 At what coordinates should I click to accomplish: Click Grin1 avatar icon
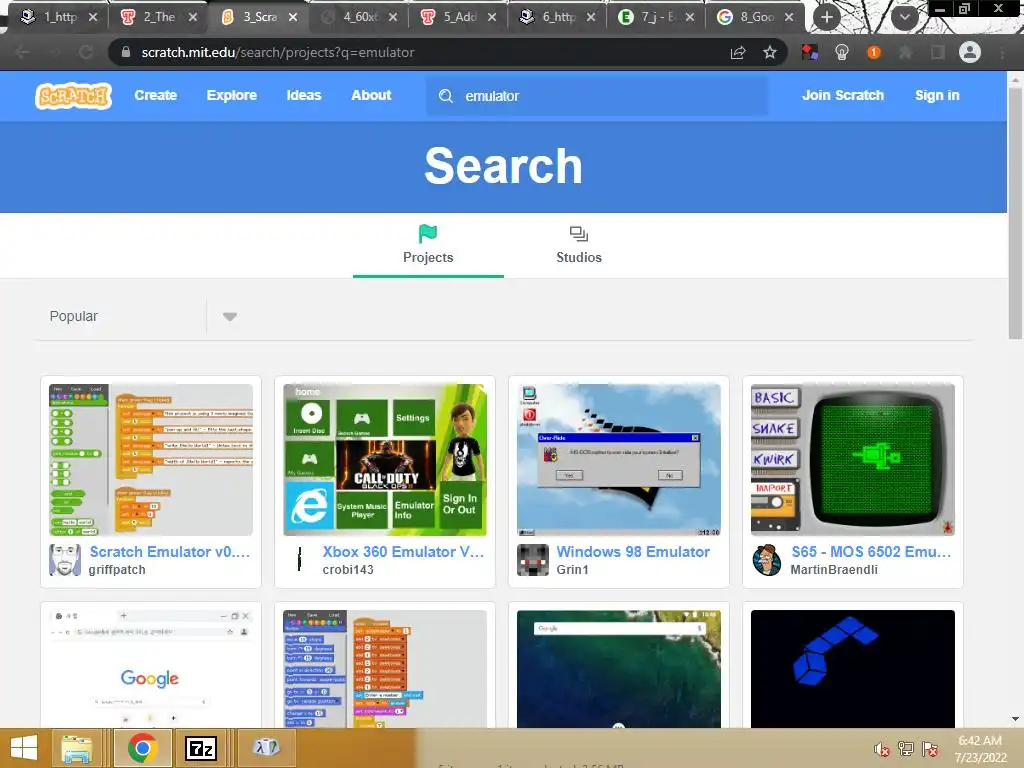pyautogui.click(x=533, y=560)
